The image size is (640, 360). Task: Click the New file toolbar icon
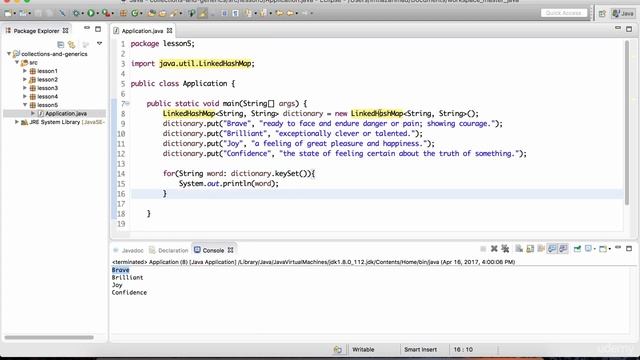pos(8,13)
